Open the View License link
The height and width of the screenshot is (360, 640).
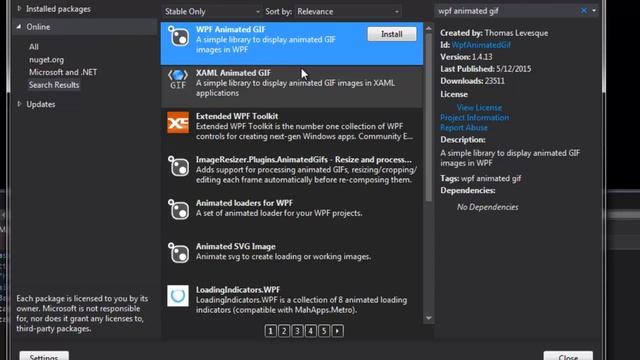coord(479,107)
